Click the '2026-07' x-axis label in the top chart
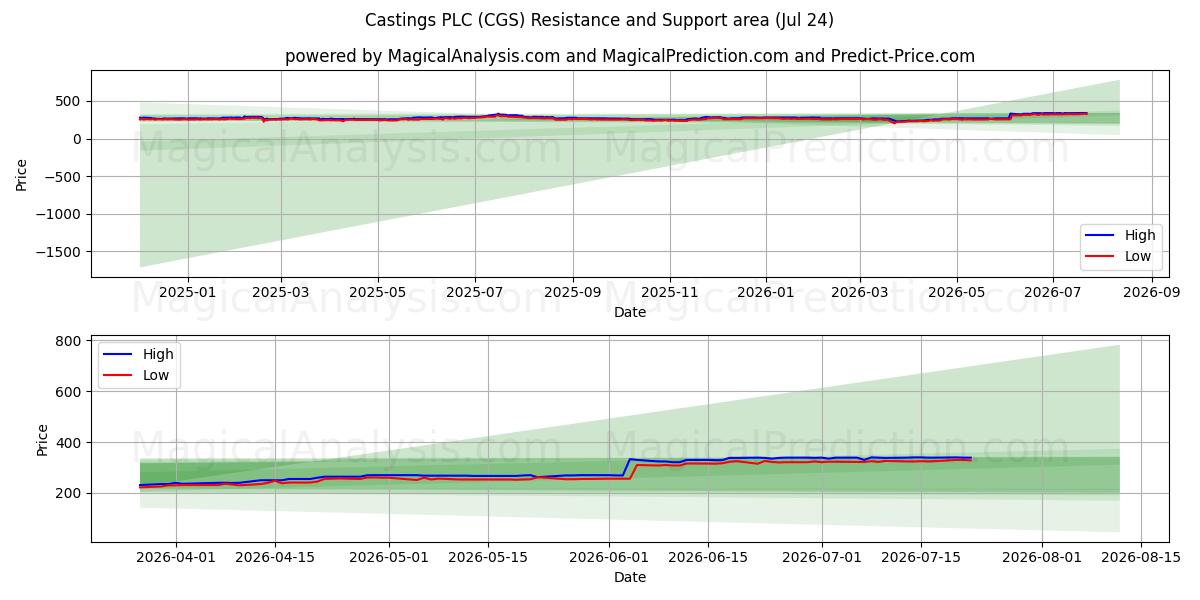Screen dimensions: 1200x600 pyautogui.click(x=1052, y=293)
